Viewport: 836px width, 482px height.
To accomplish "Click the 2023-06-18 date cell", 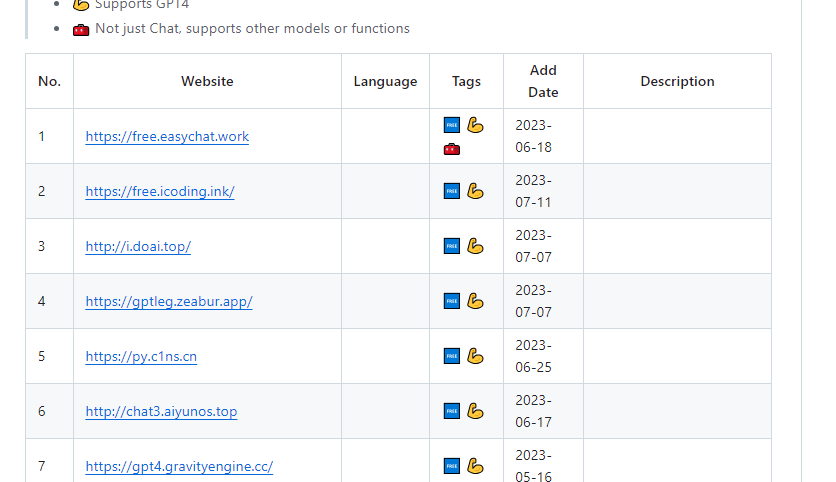I will [533, 137].
